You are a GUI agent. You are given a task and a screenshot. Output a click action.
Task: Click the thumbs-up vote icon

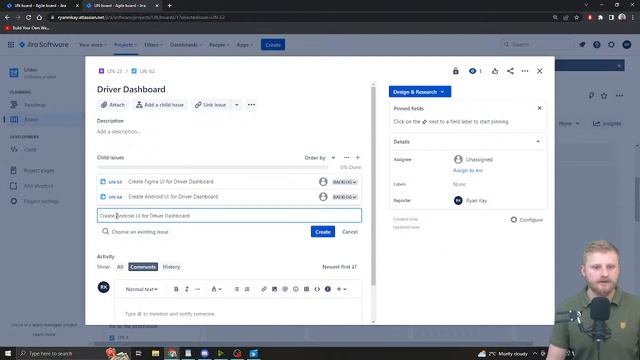pyautogui.click(x=495, y=71)
